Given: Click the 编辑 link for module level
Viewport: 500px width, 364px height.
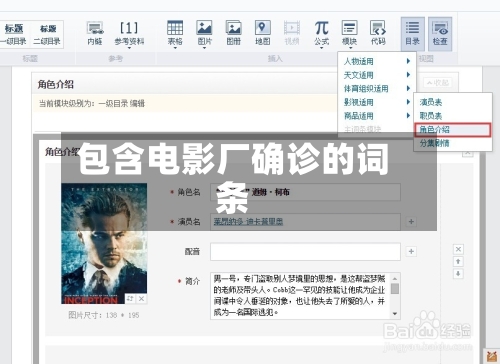Looking at the screenshot, I should 137,104.
